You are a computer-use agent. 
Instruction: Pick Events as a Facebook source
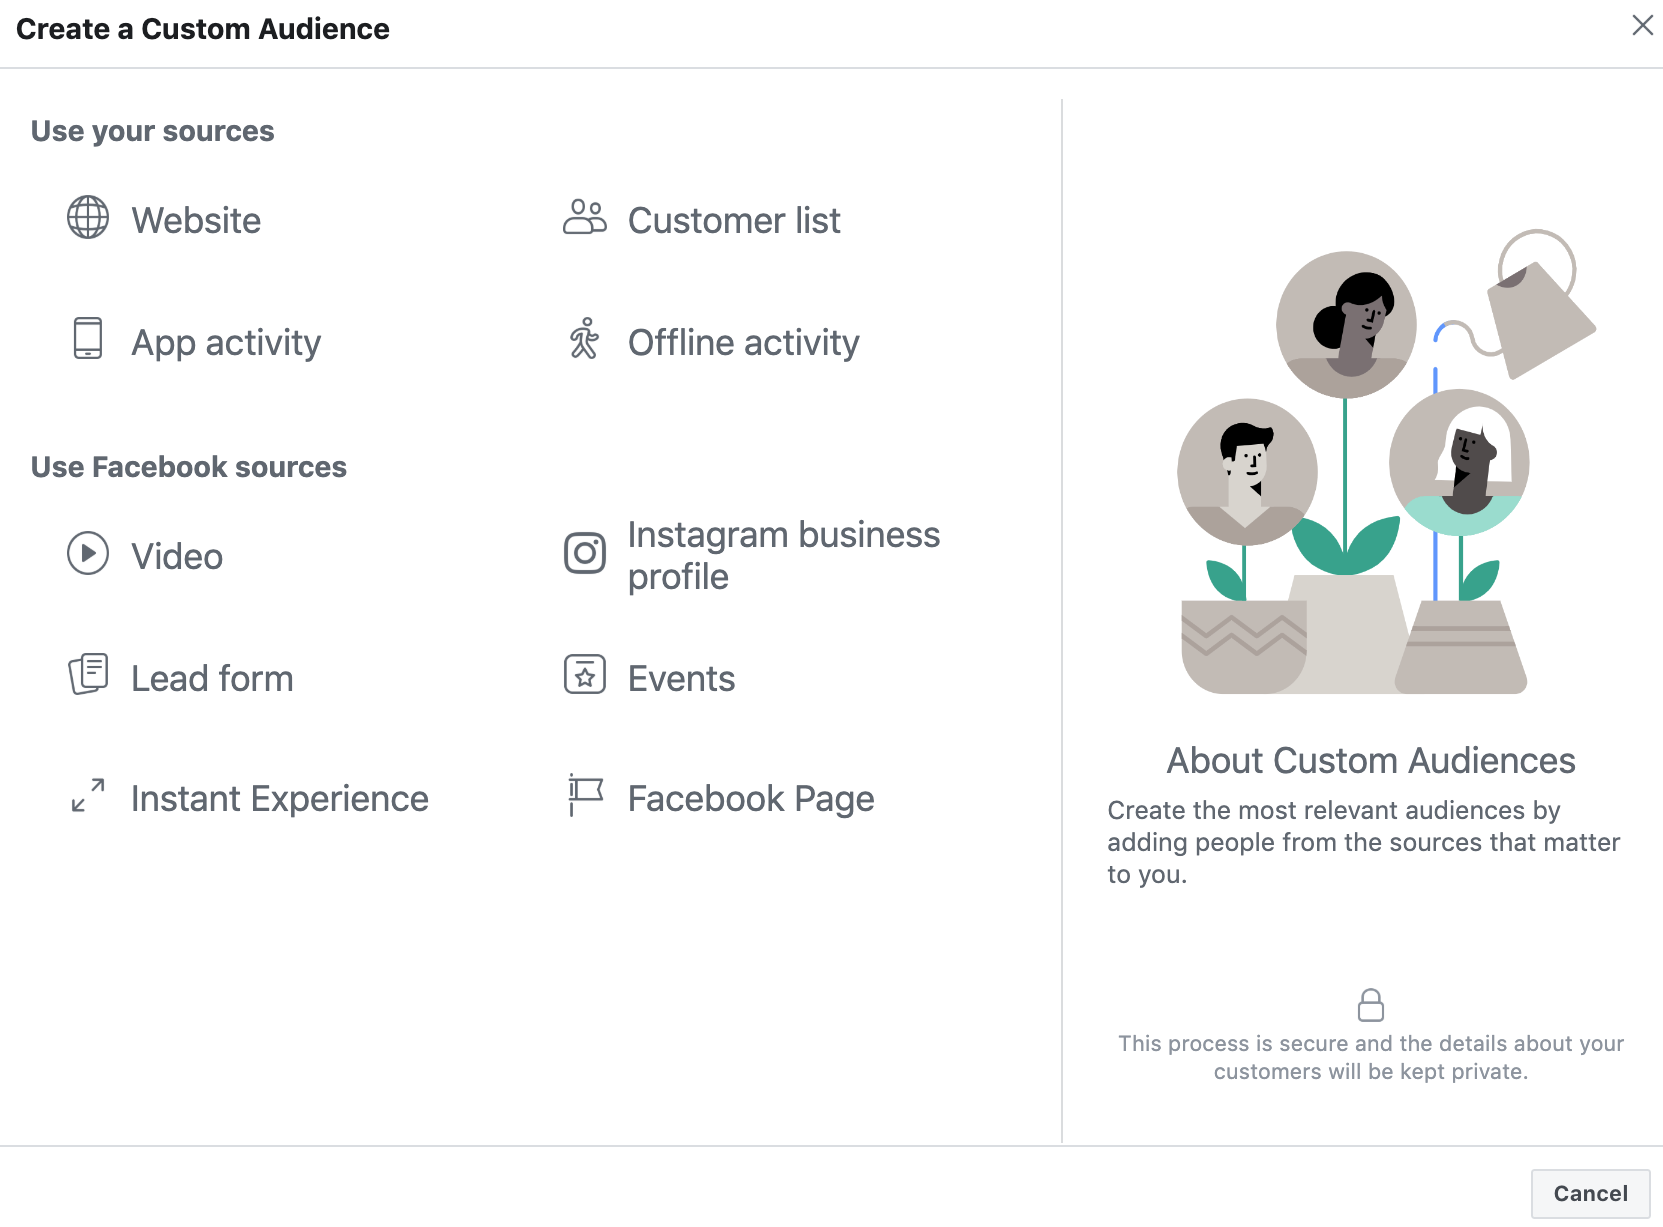pyautogui.click(x=680, y=676)
